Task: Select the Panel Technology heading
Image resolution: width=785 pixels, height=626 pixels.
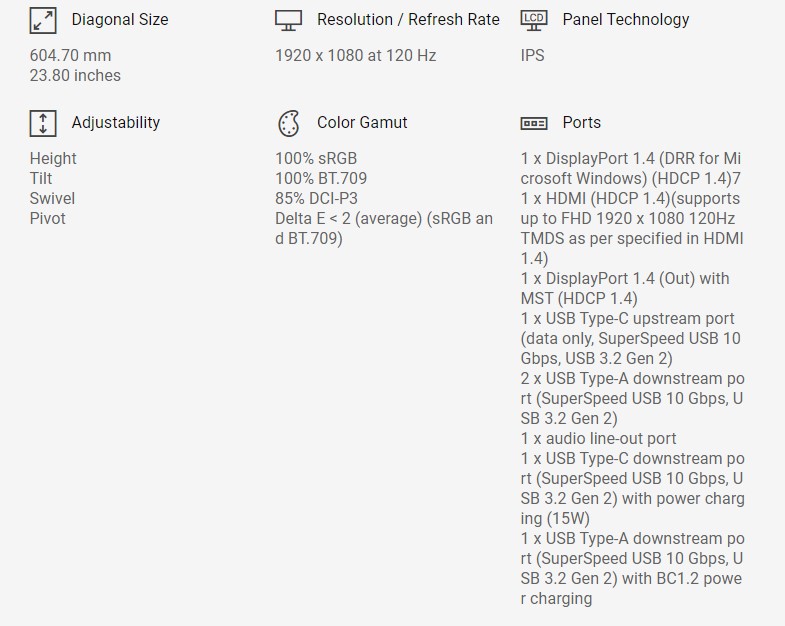Action: tap(626, 20)
